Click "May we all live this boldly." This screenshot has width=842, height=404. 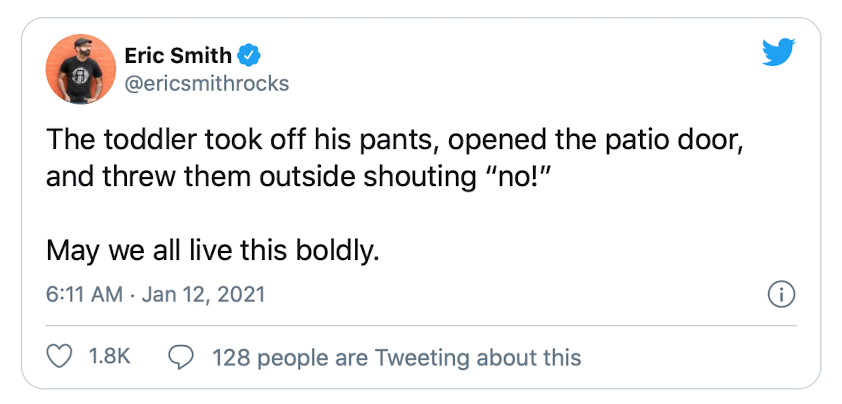pos(213,249)
